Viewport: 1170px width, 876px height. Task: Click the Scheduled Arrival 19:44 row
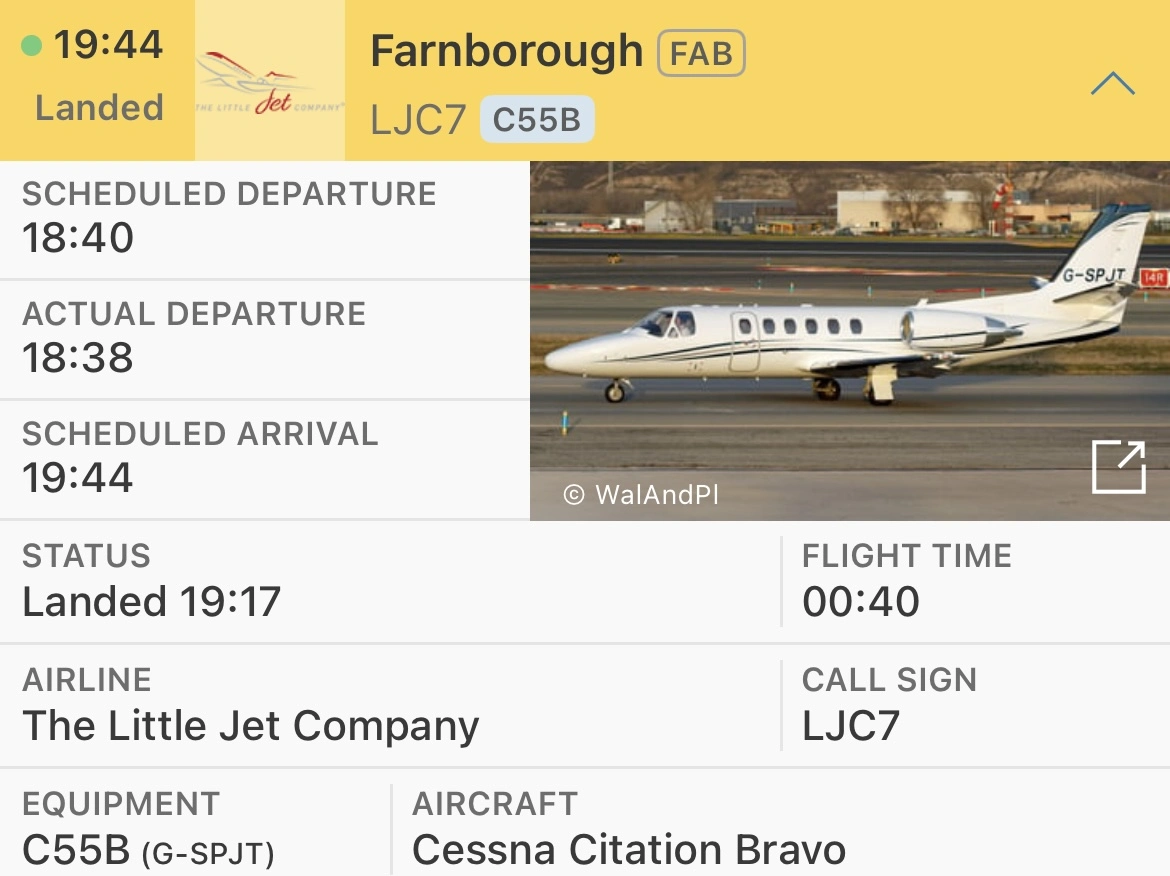pos(264,458)
